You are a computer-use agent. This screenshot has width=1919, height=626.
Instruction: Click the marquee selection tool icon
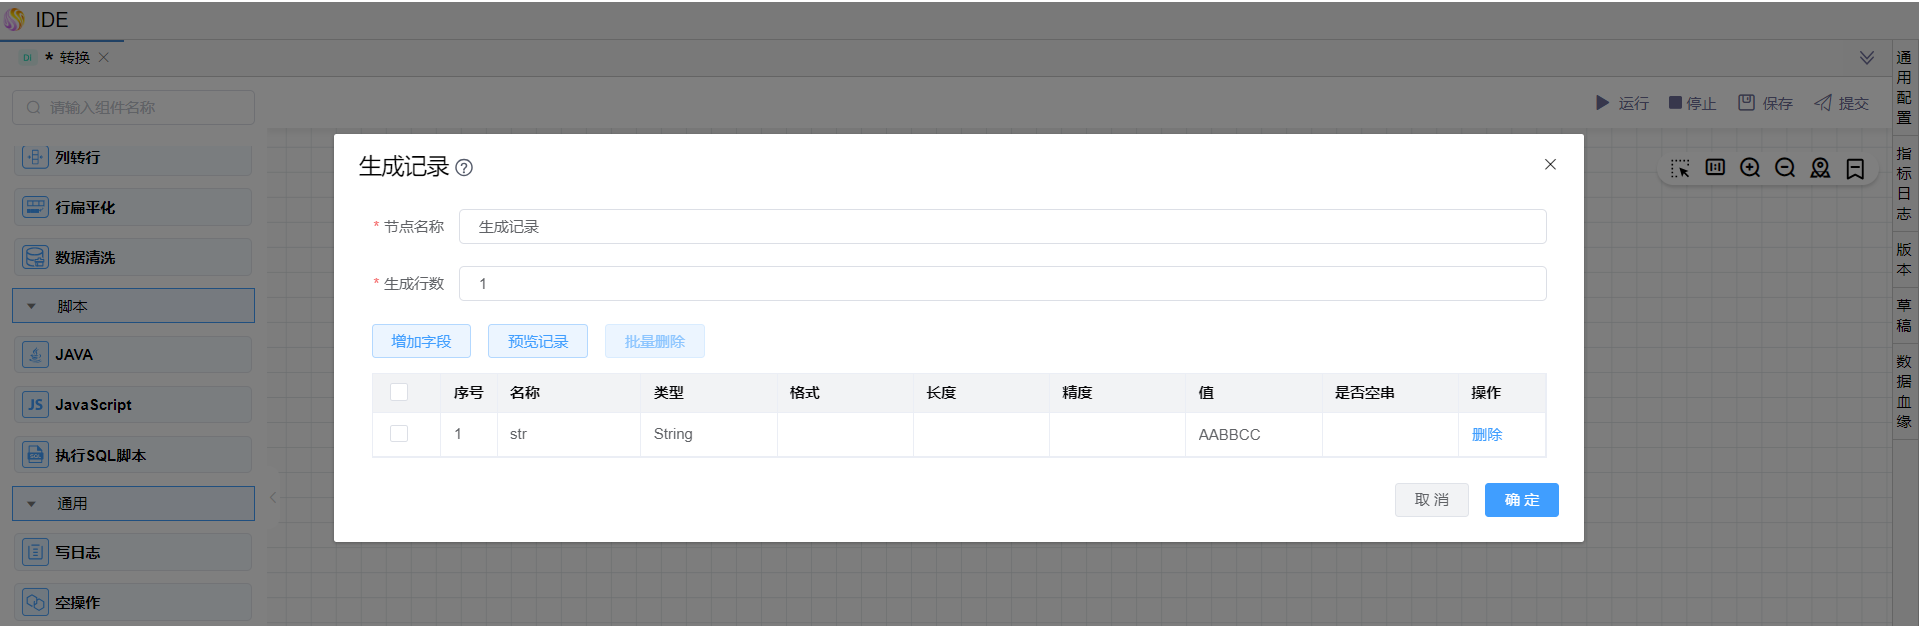tap(1680, 168)
